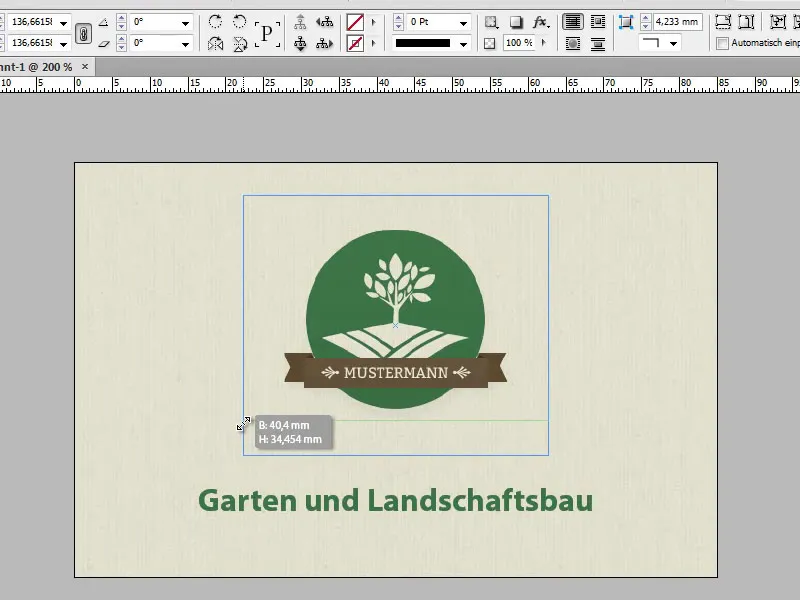
Task: Click the 4,233 mm corner size field
Action: 678,22
